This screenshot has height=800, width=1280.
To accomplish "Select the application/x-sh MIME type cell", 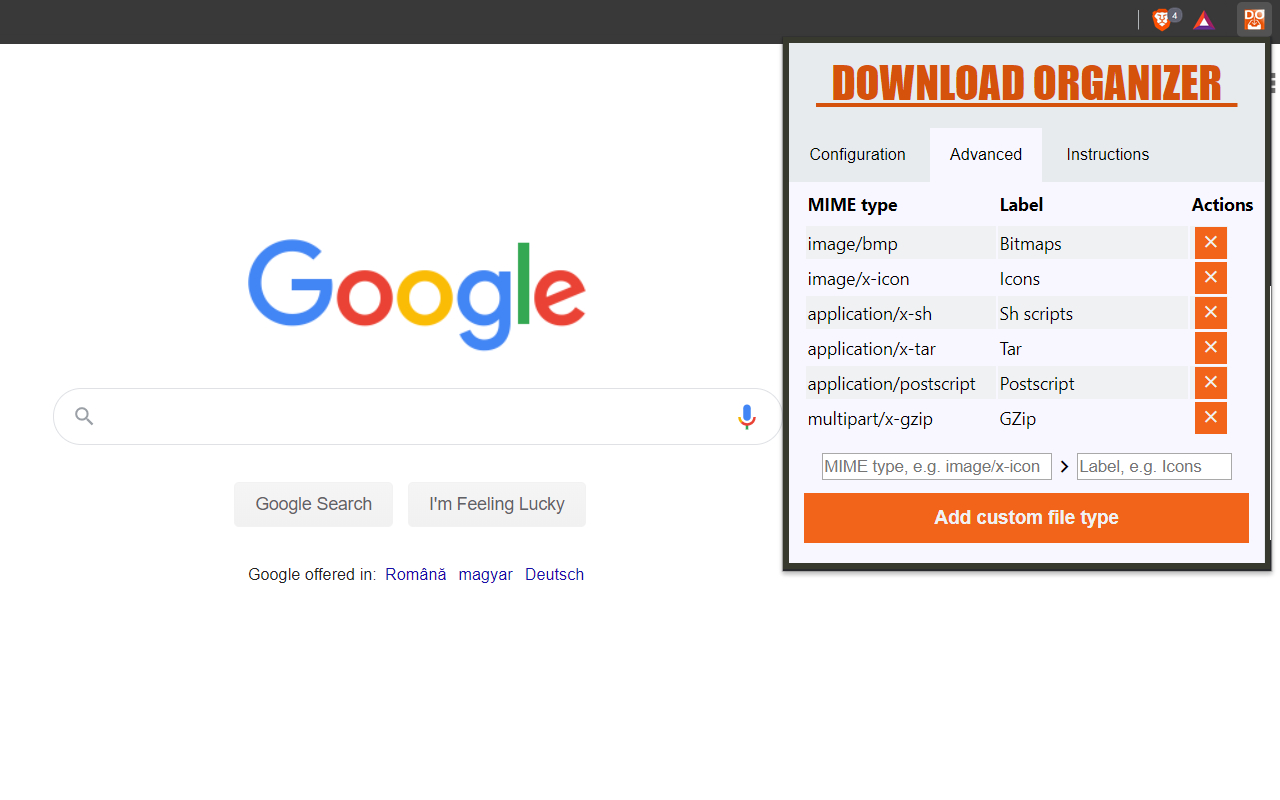I will [x=900, y=313].
